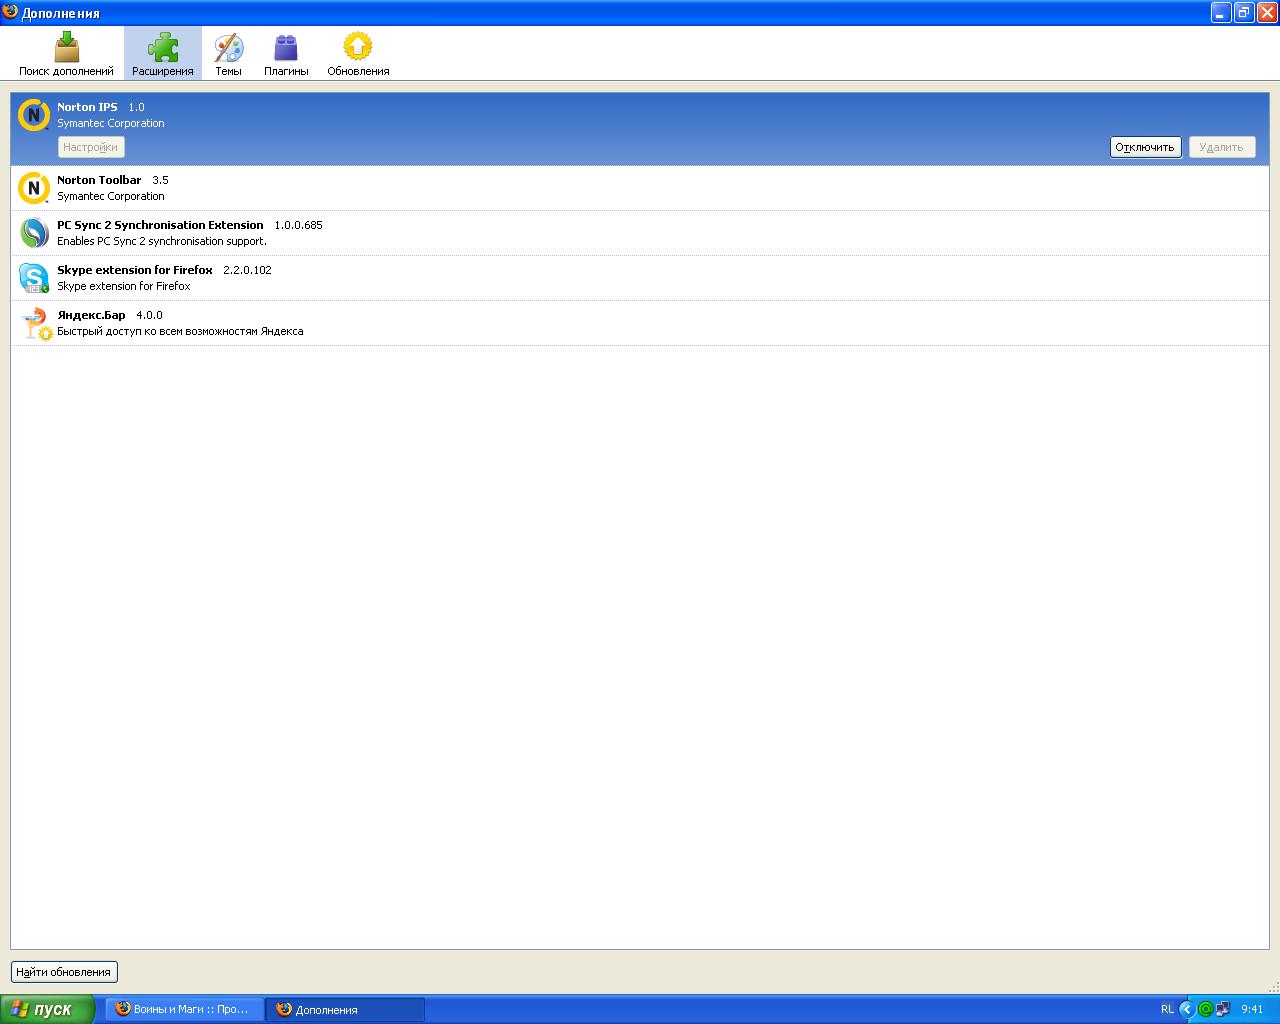Click the PC Sync 2 extension icon
The height and width of the screenshot is (1024, 1280).
point(34,233)
